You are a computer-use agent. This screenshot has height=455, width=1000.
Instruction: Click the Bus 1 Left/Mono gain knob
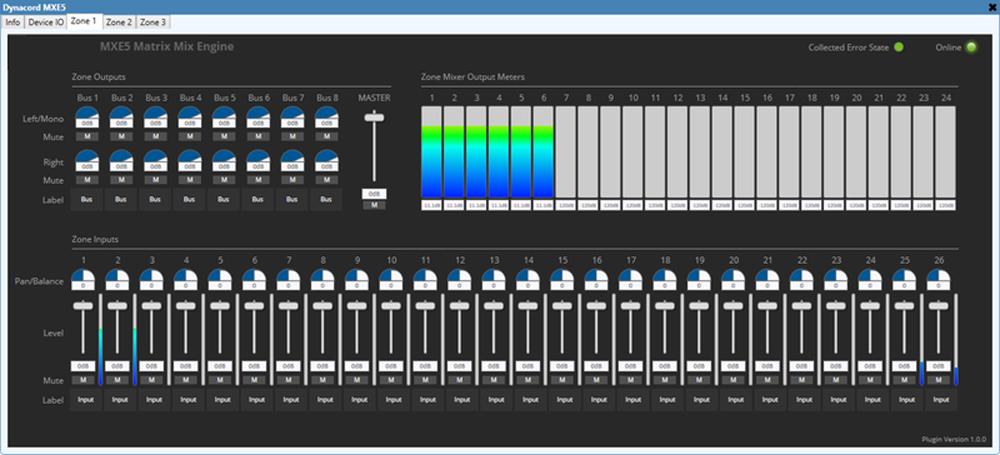click(x=87, y=113)
